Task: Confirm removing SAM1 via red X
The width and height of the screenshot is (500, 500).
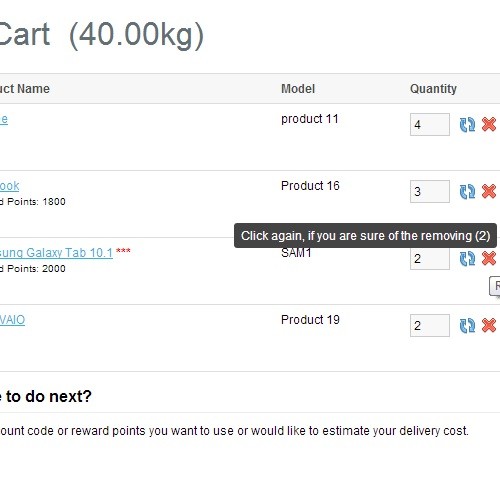Action: click(x=489, y=258)
